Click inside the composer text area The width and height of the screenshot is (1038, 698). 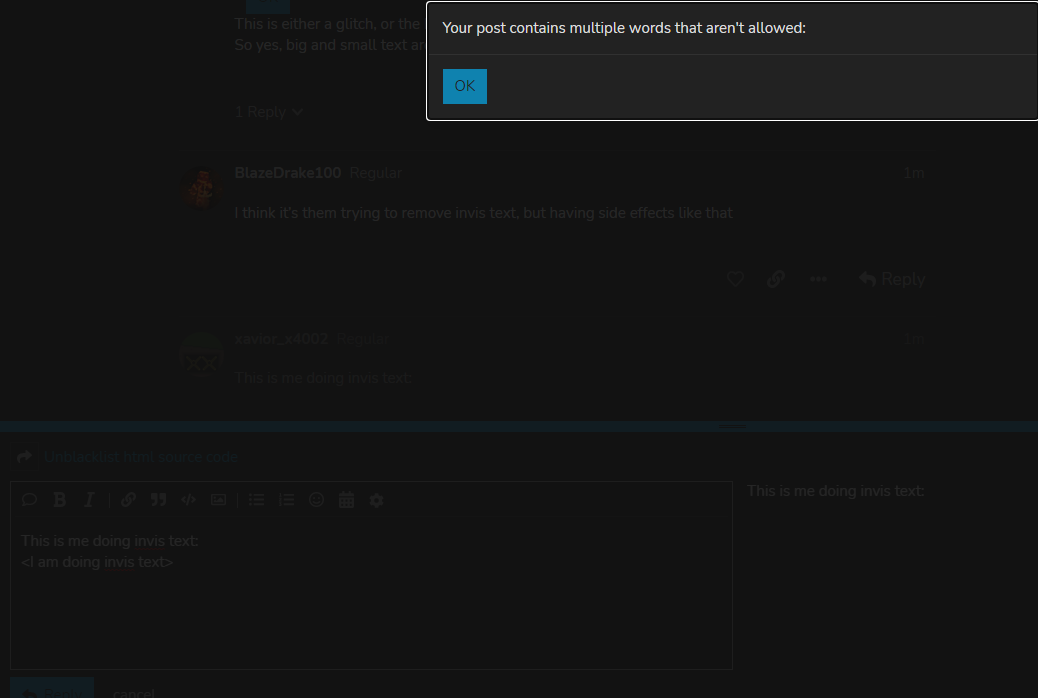pyautogui.click(x=371, y=593)
